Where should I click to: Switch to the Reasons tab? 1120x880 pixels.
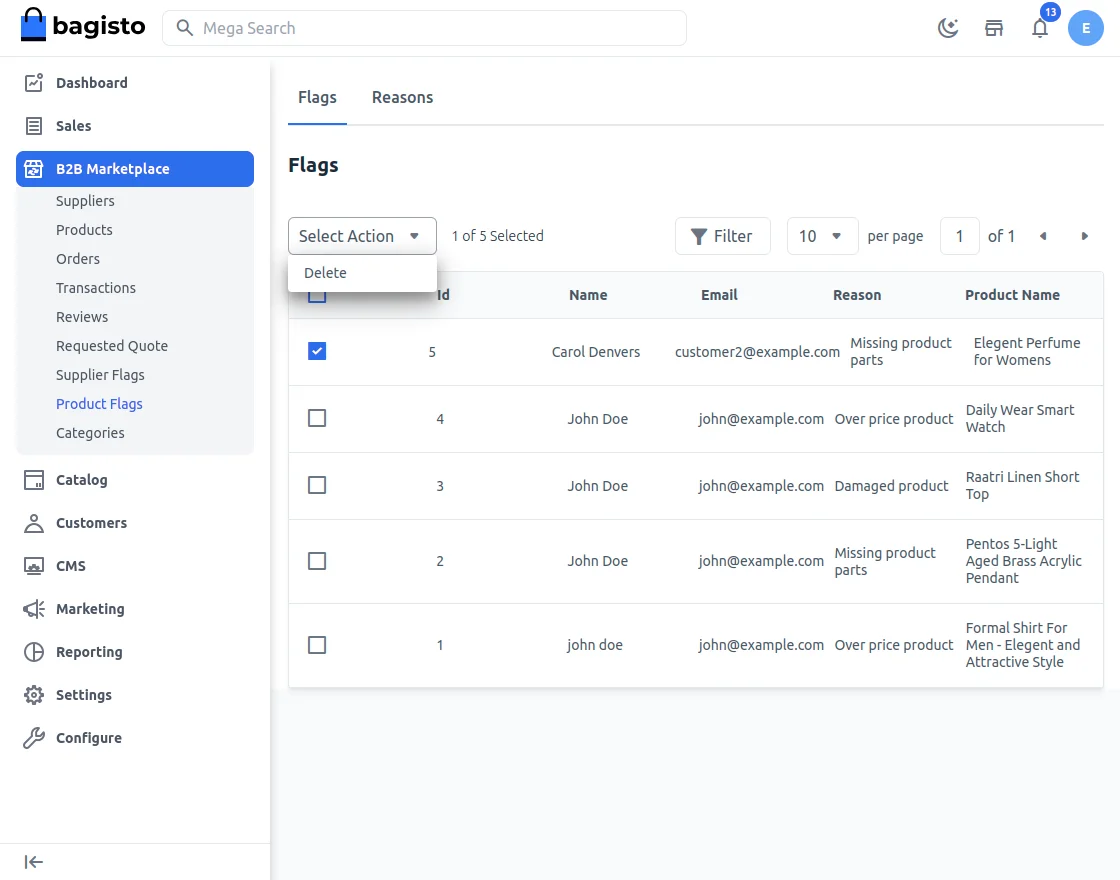402,97
